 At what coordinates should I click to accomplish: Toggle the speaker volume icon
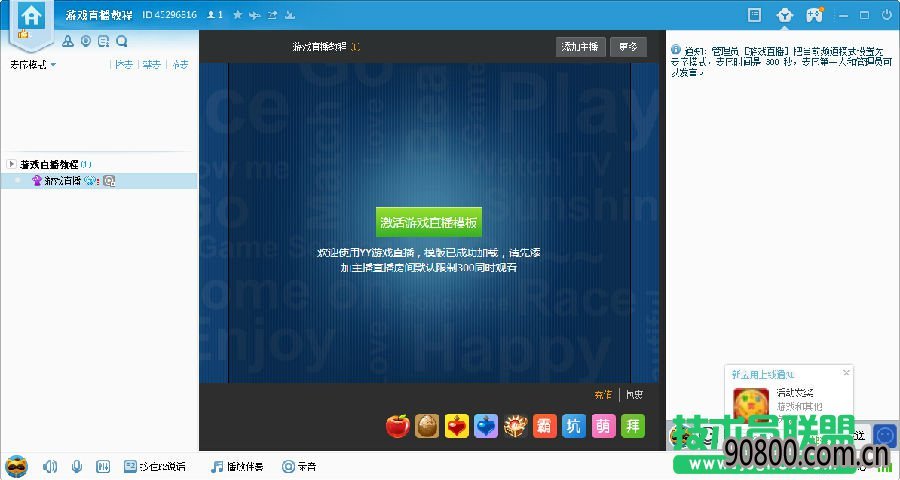coord(50,466)
